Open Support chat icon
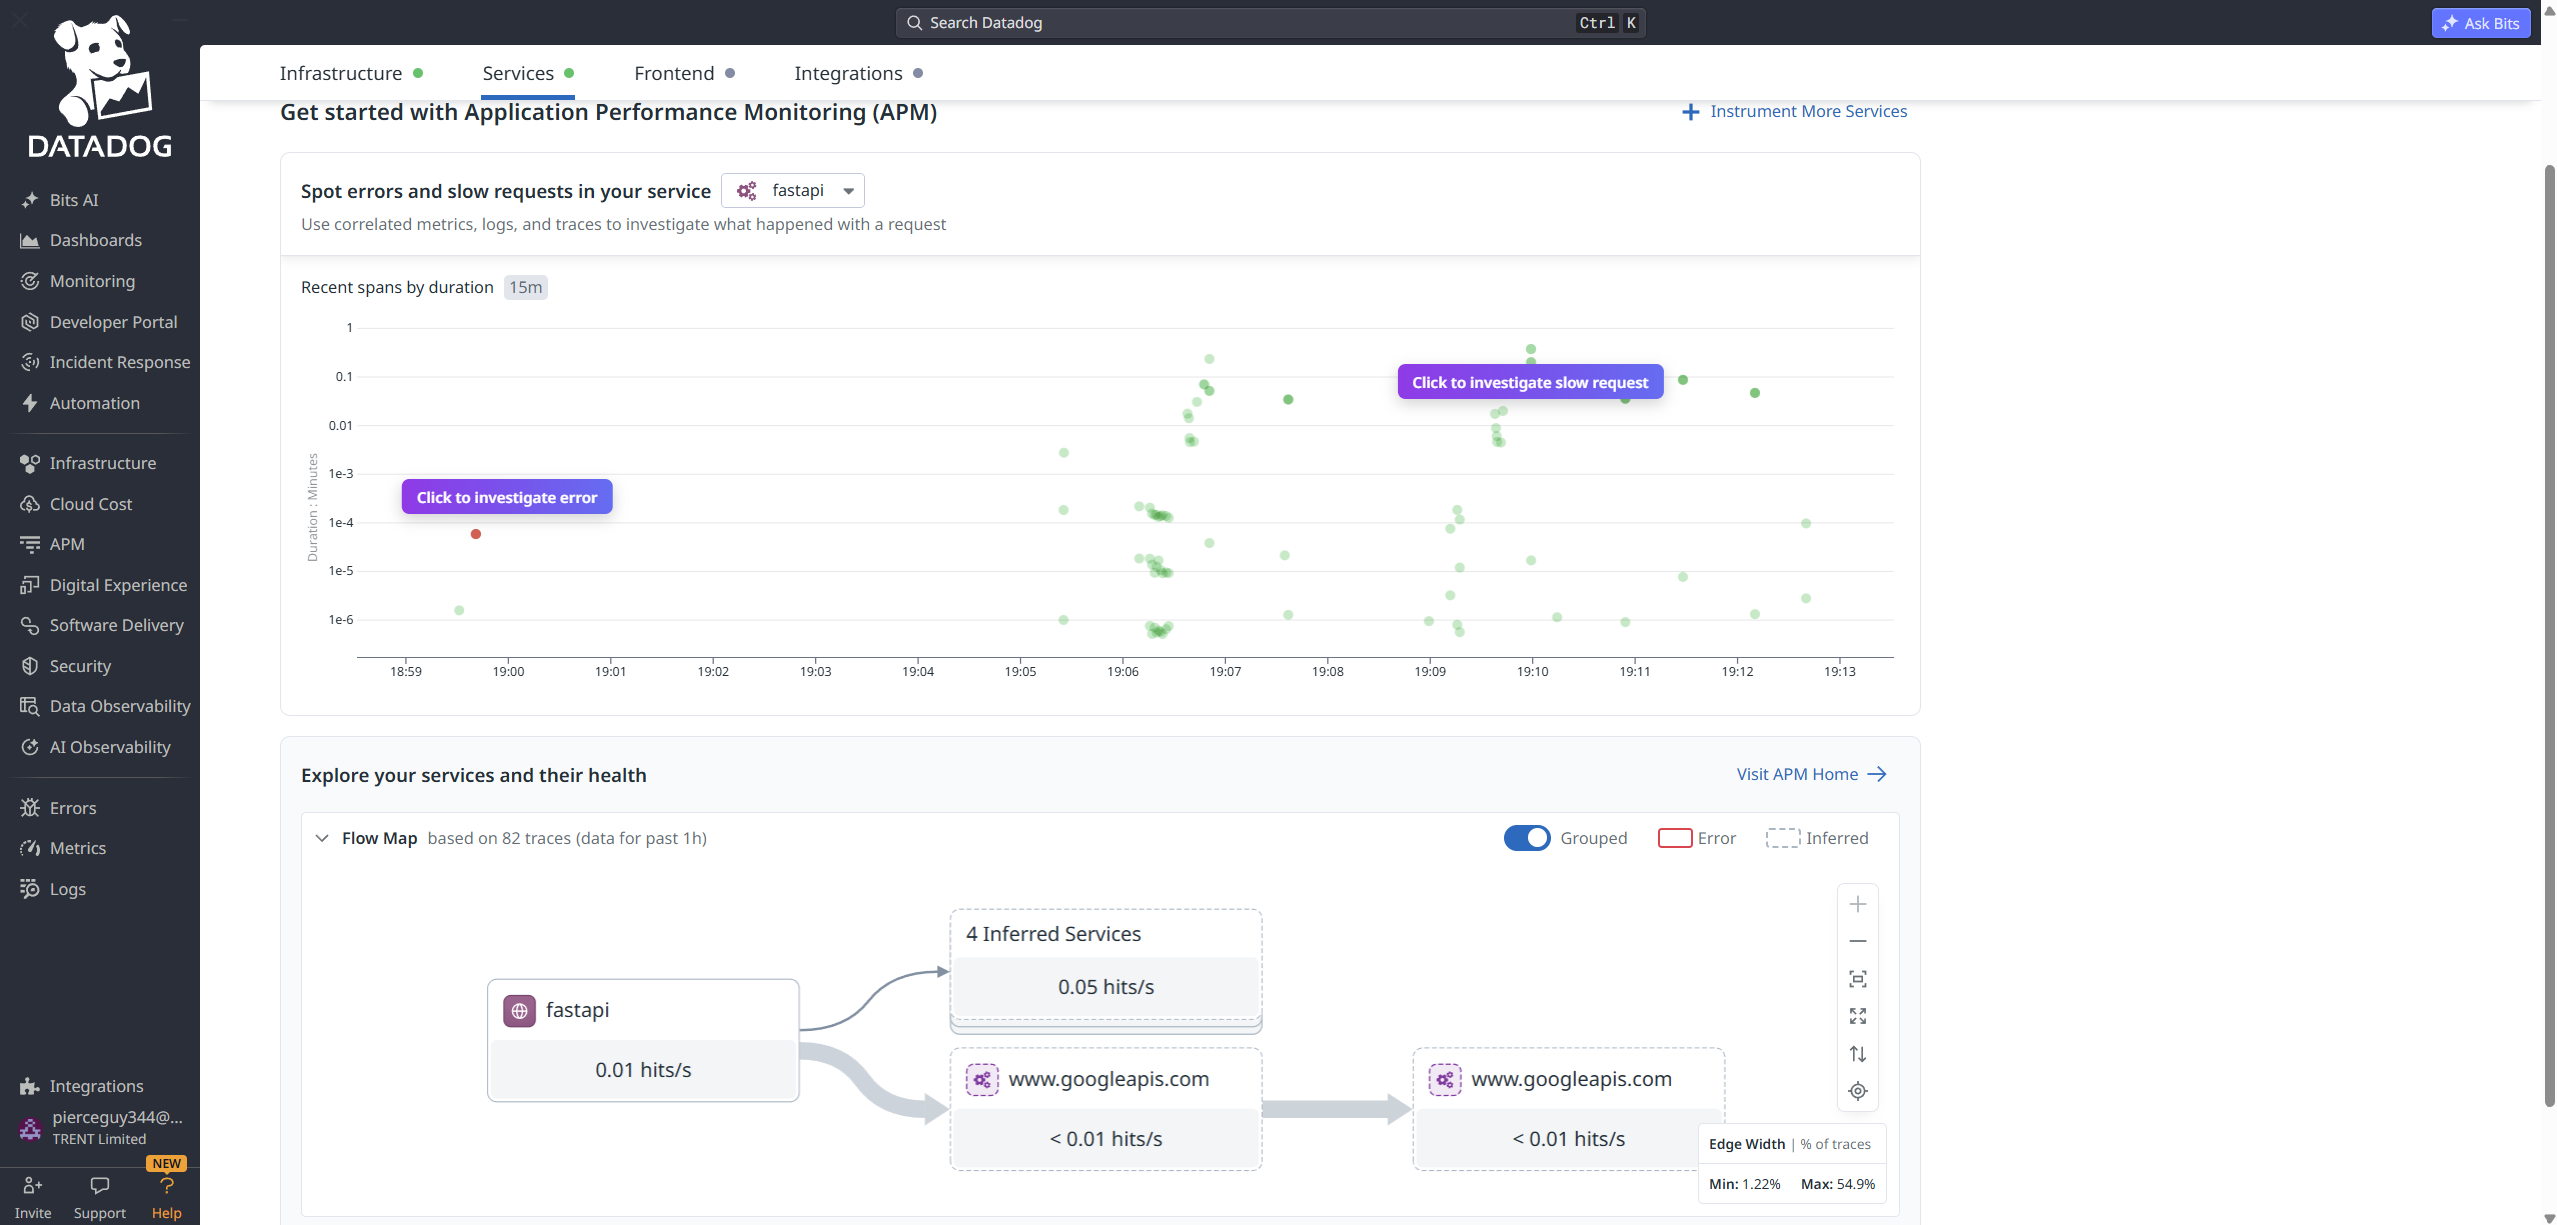The height and width of the screenshot is (1225, 2557). click(x=100, y=1186)
